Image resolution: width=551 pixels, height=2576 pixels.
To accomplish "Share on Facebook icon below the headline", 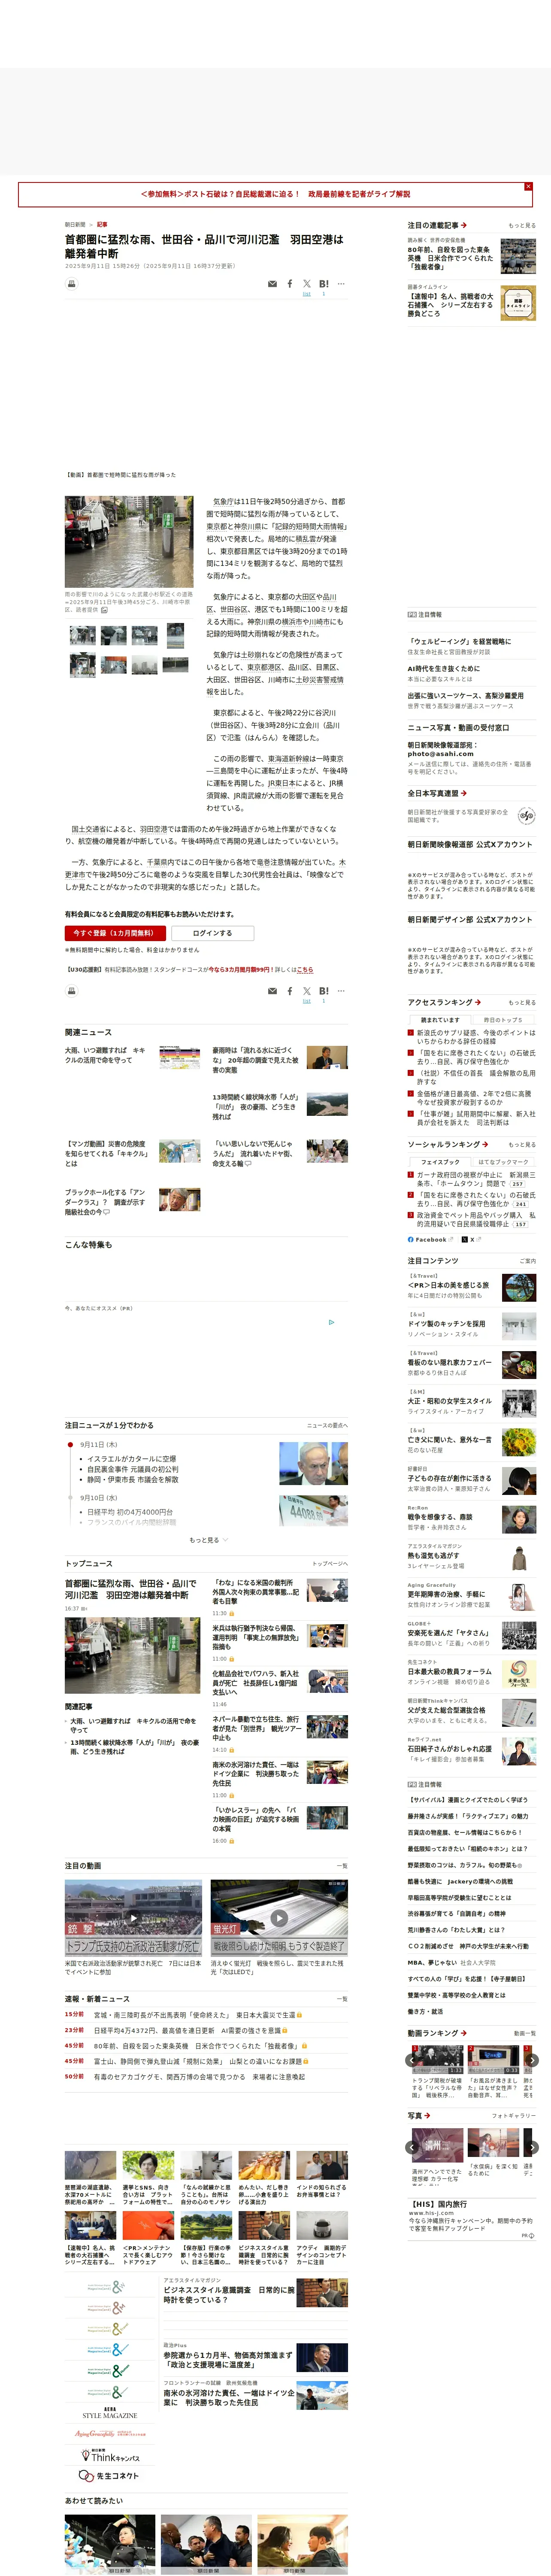I will tap(290, 284).
